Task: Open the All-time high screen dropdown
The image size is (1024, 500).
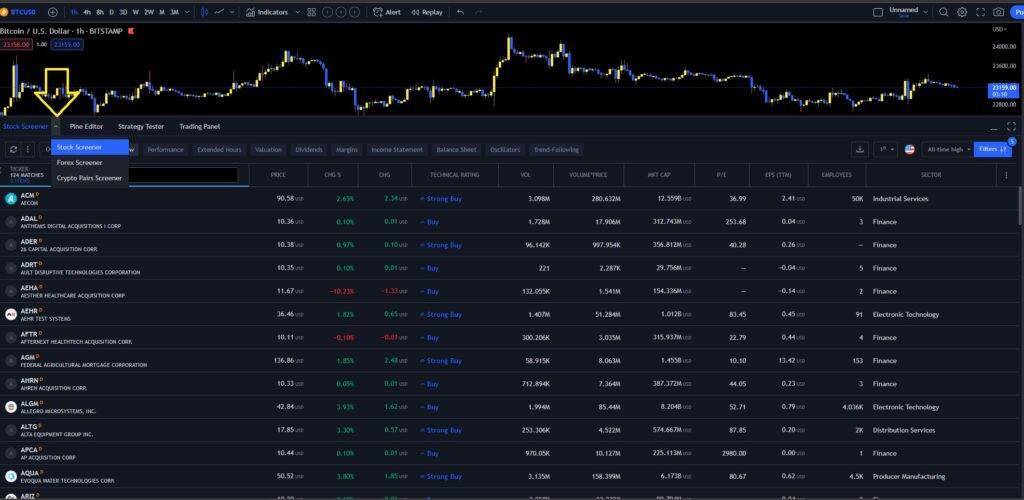Action: pyautogui.click(x=948, y=149)
